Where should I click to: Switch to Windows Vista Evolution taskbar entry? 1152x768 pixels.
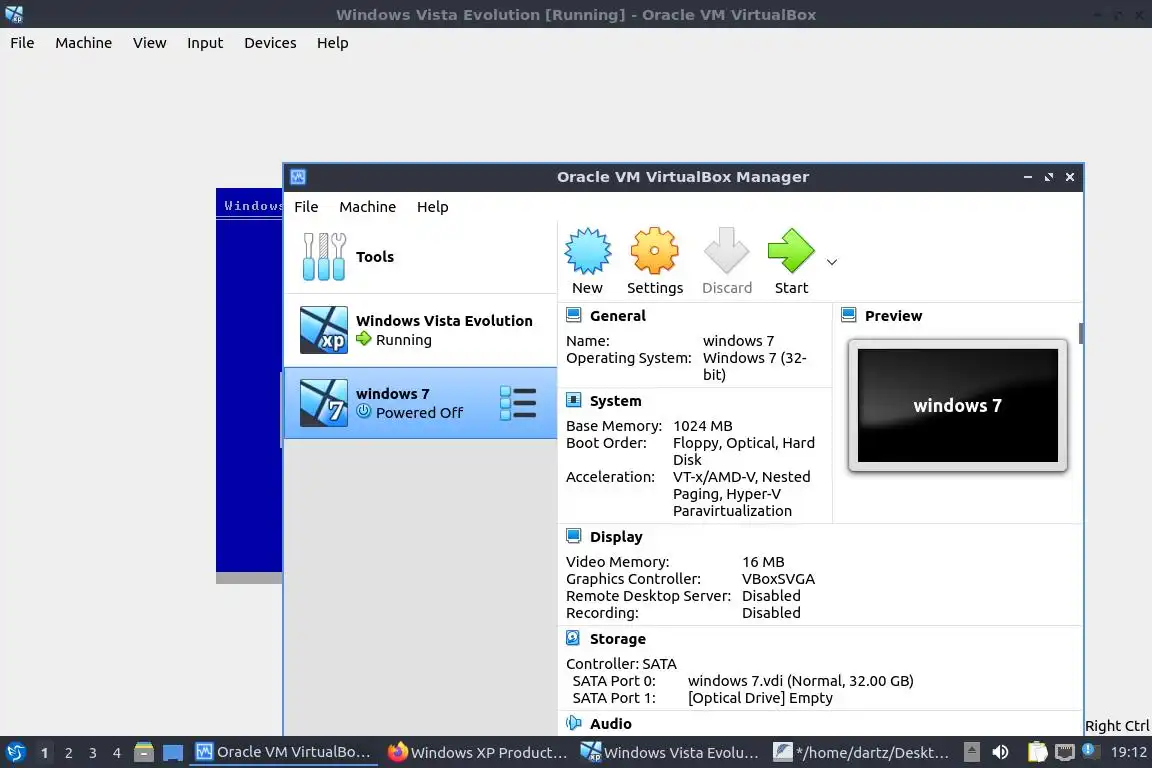point(670,752)
